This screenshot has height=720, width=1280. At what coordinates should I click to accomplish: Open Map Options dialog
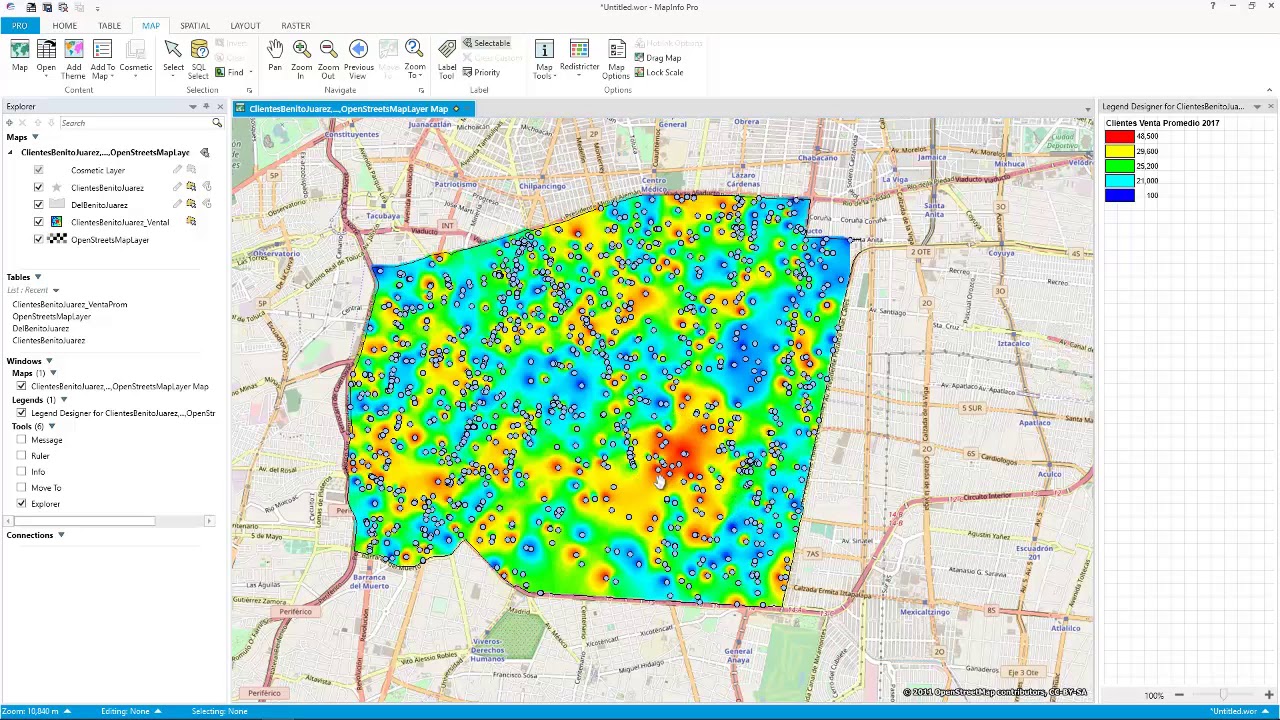tap(616, 58)
